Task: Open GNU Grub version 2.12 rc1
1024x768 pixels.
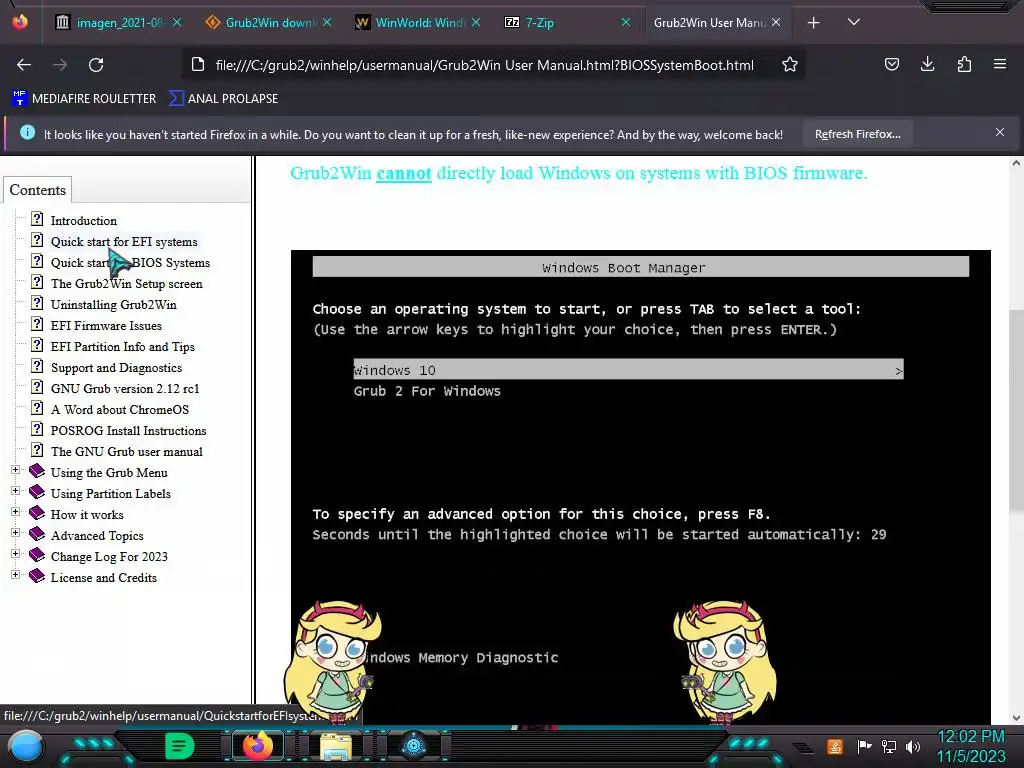Action: coord(125,389)
